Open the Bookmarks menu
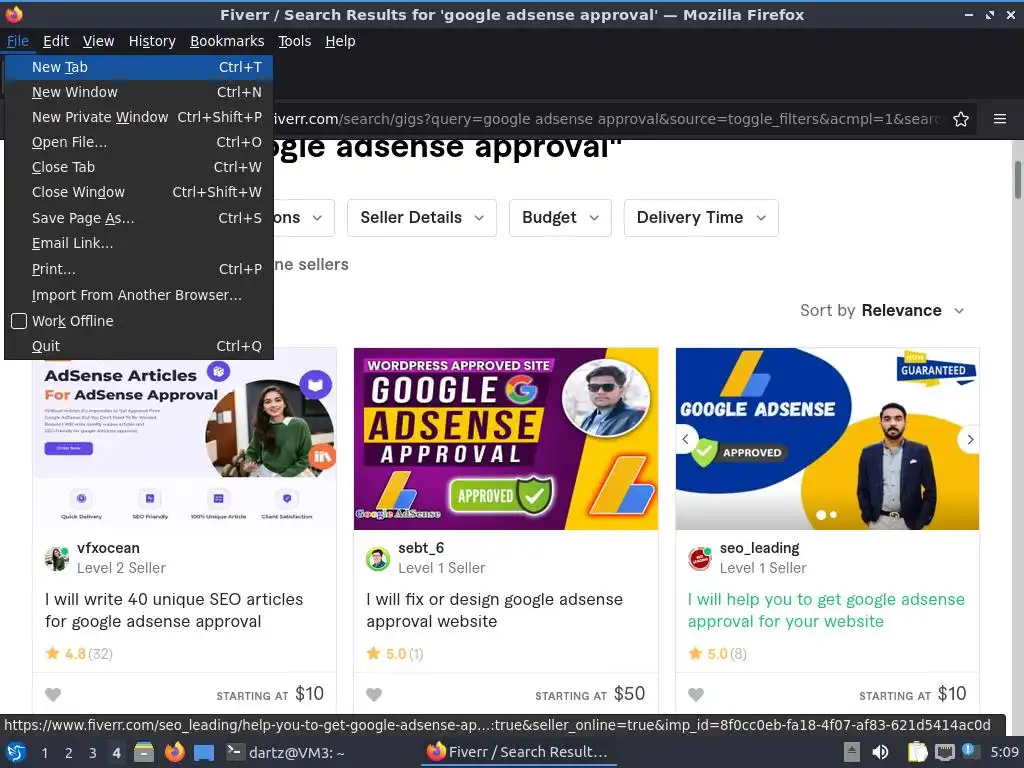Screen dimensions: 1024x768 click(227, 41)
